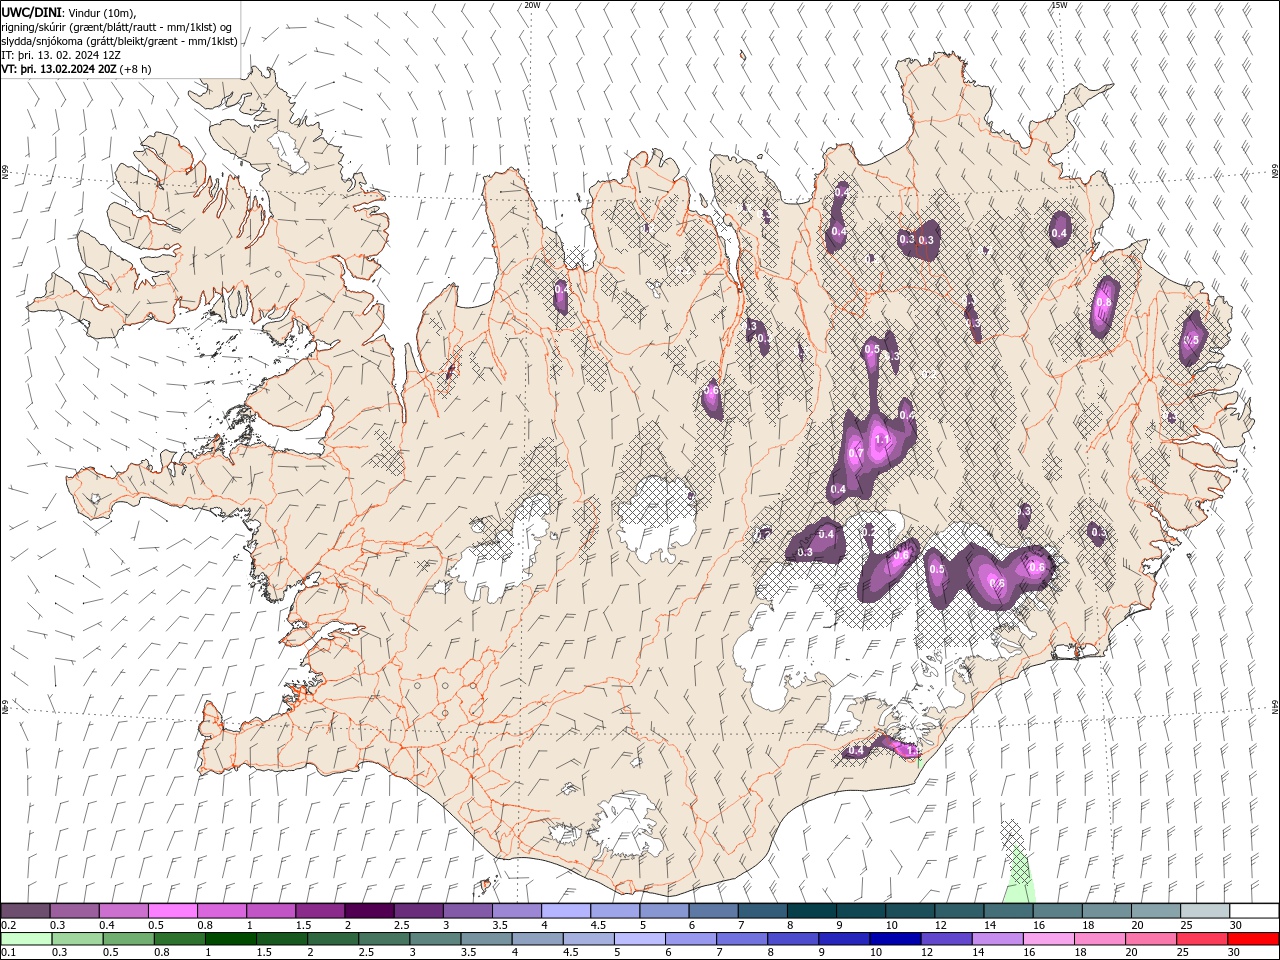Image resolution: width=1280 pixels, height=960 pixels.
Task: Click the 0.7 value beside the 1.1 peak
Action: [855, 453]
